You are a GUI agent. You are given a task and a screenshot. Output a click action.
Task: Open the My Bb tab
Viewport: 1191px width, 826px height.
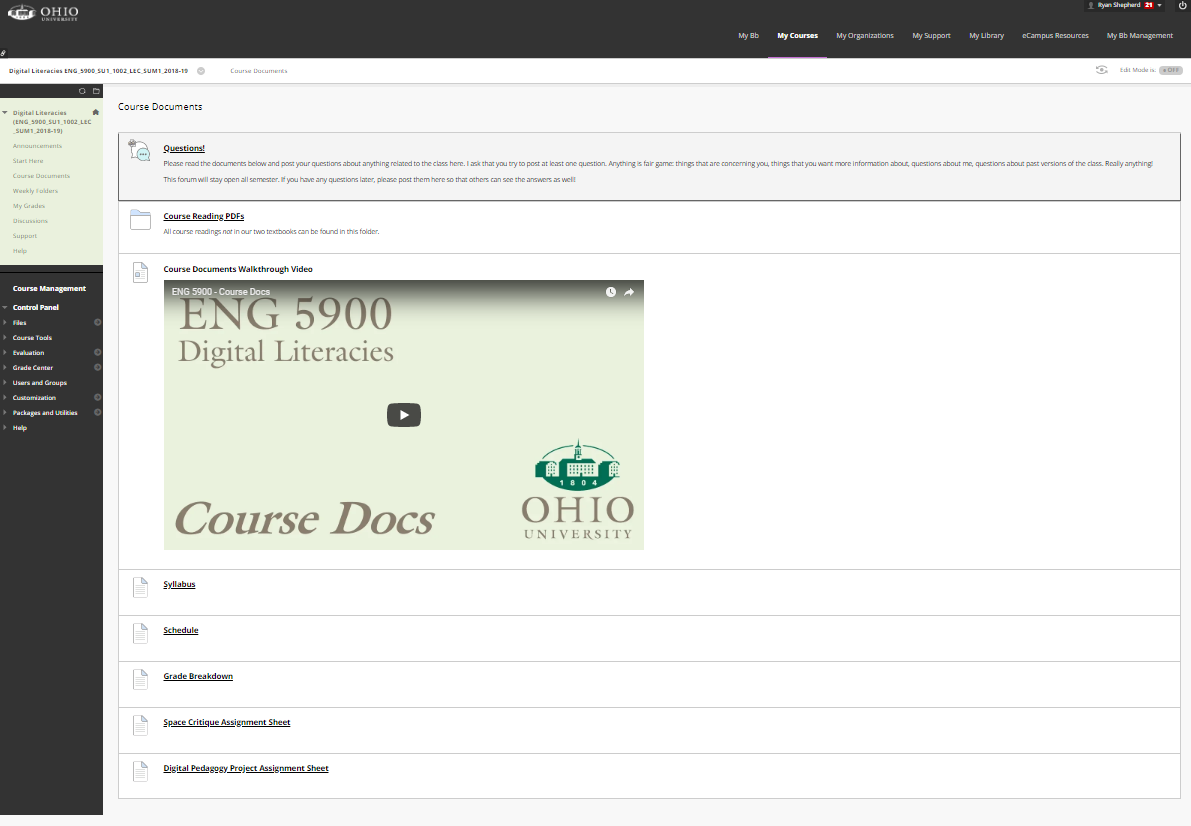748,36
